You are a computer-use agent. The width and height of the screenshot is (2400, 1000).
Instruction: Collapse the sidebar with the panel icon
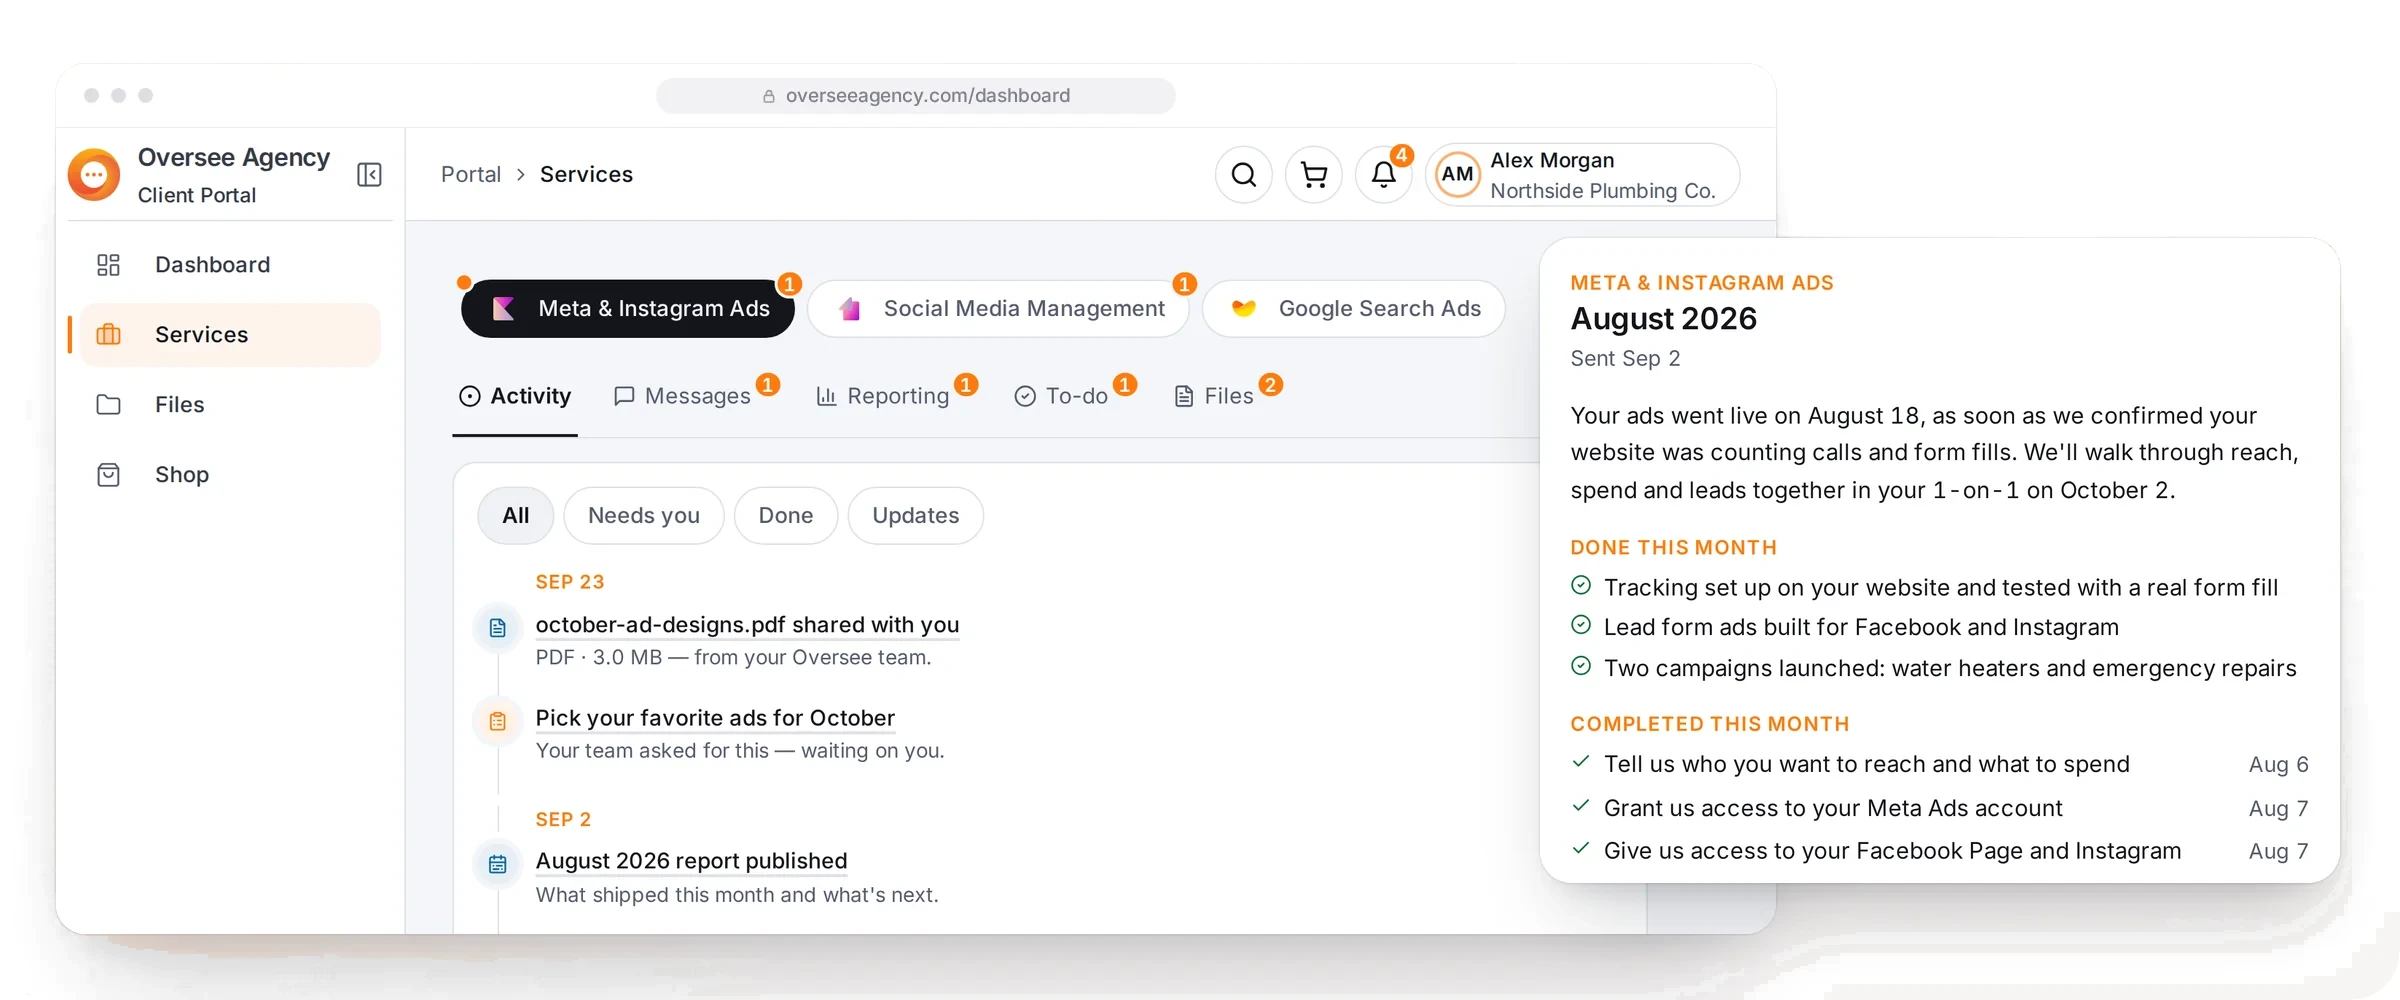[x=369, y=175]
